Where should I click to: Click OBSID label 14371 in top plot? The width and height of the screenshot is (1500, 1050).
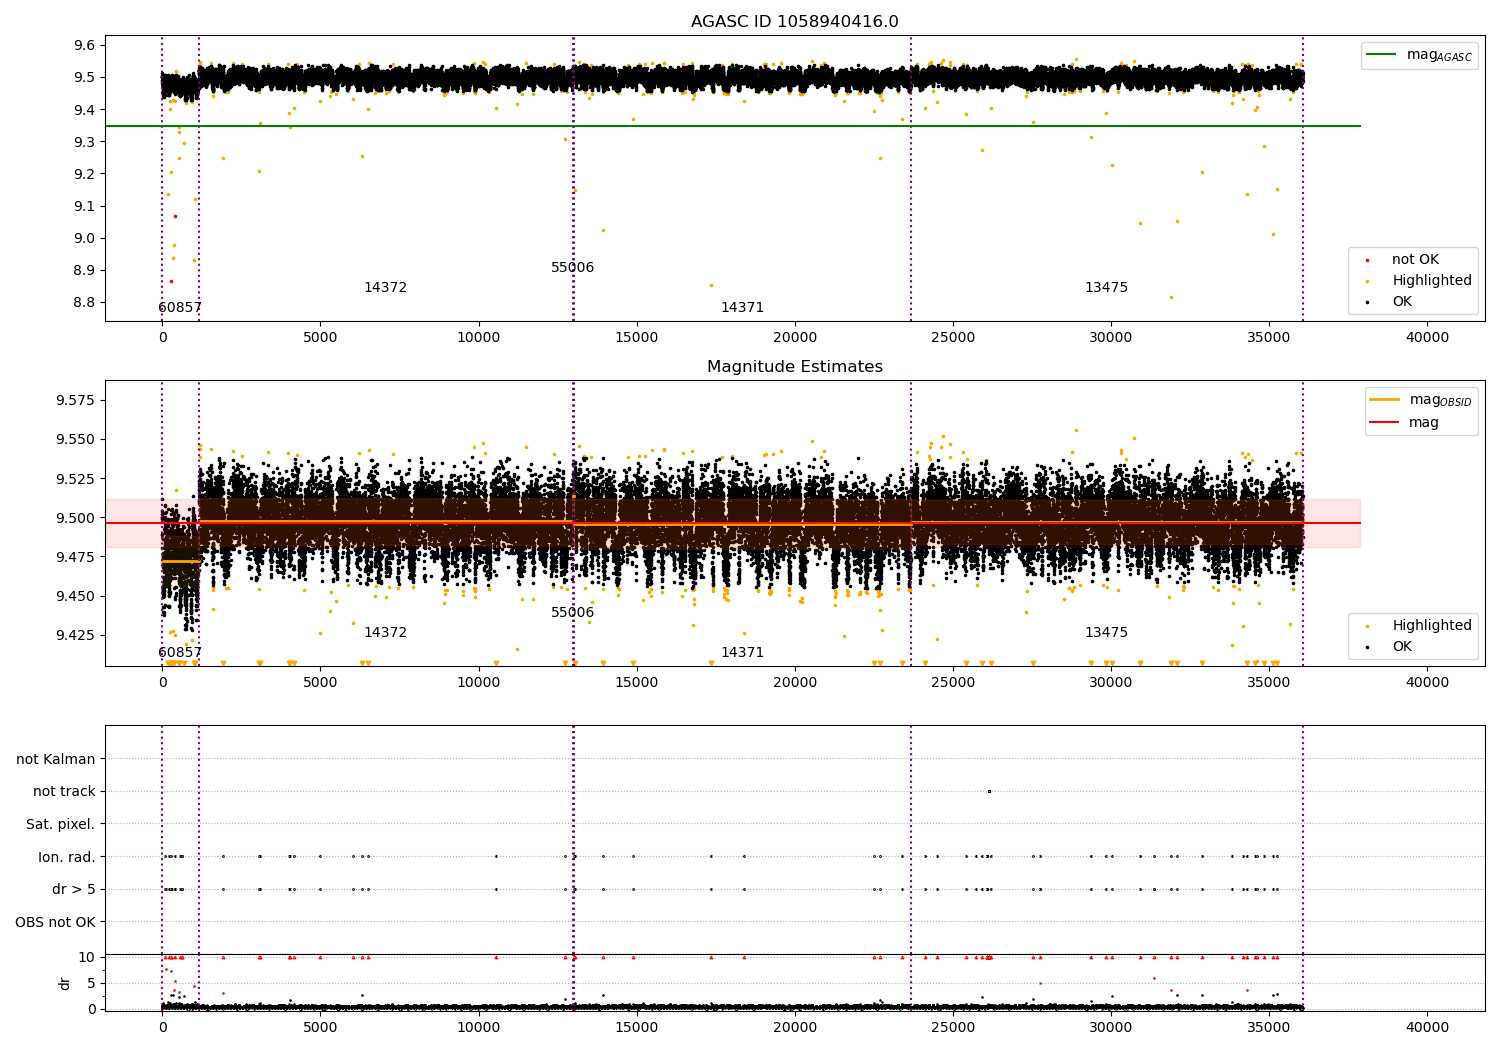coord(742,308)
